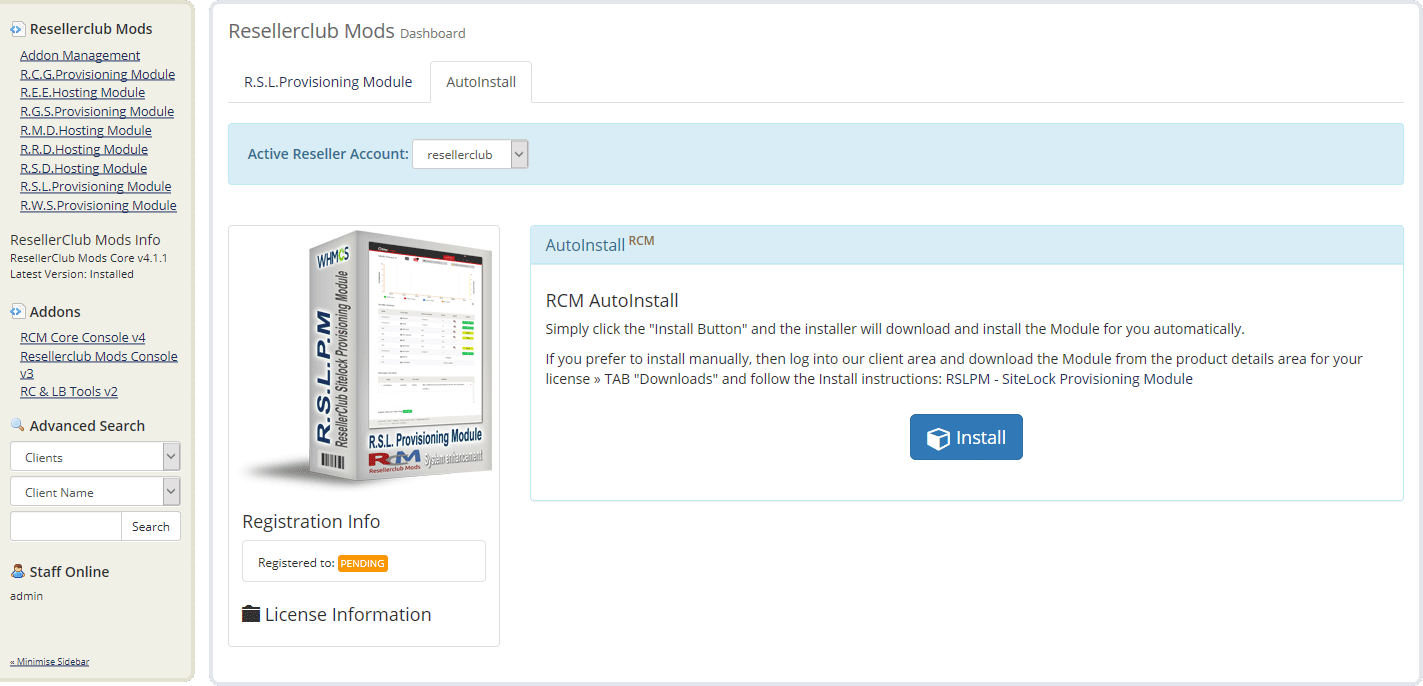Click the AutoInstall RCM panel header
Viewport: 1423px width, 686px height.
[x=967, y=245]
